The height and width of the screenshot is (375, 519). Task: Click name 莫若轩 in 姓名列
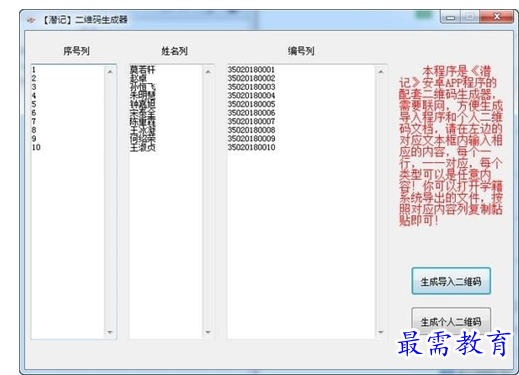tap(143, 70)
